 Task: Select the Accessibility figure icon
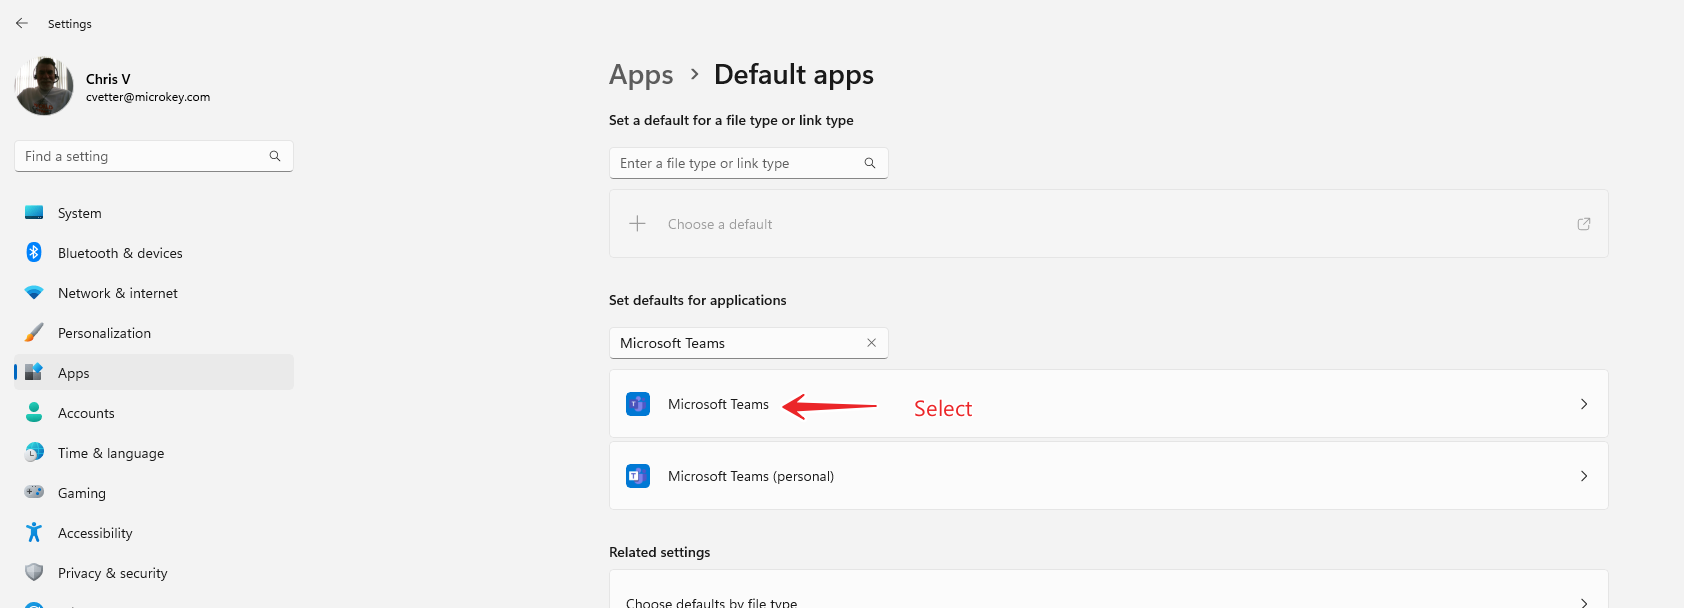click(34, 533)
